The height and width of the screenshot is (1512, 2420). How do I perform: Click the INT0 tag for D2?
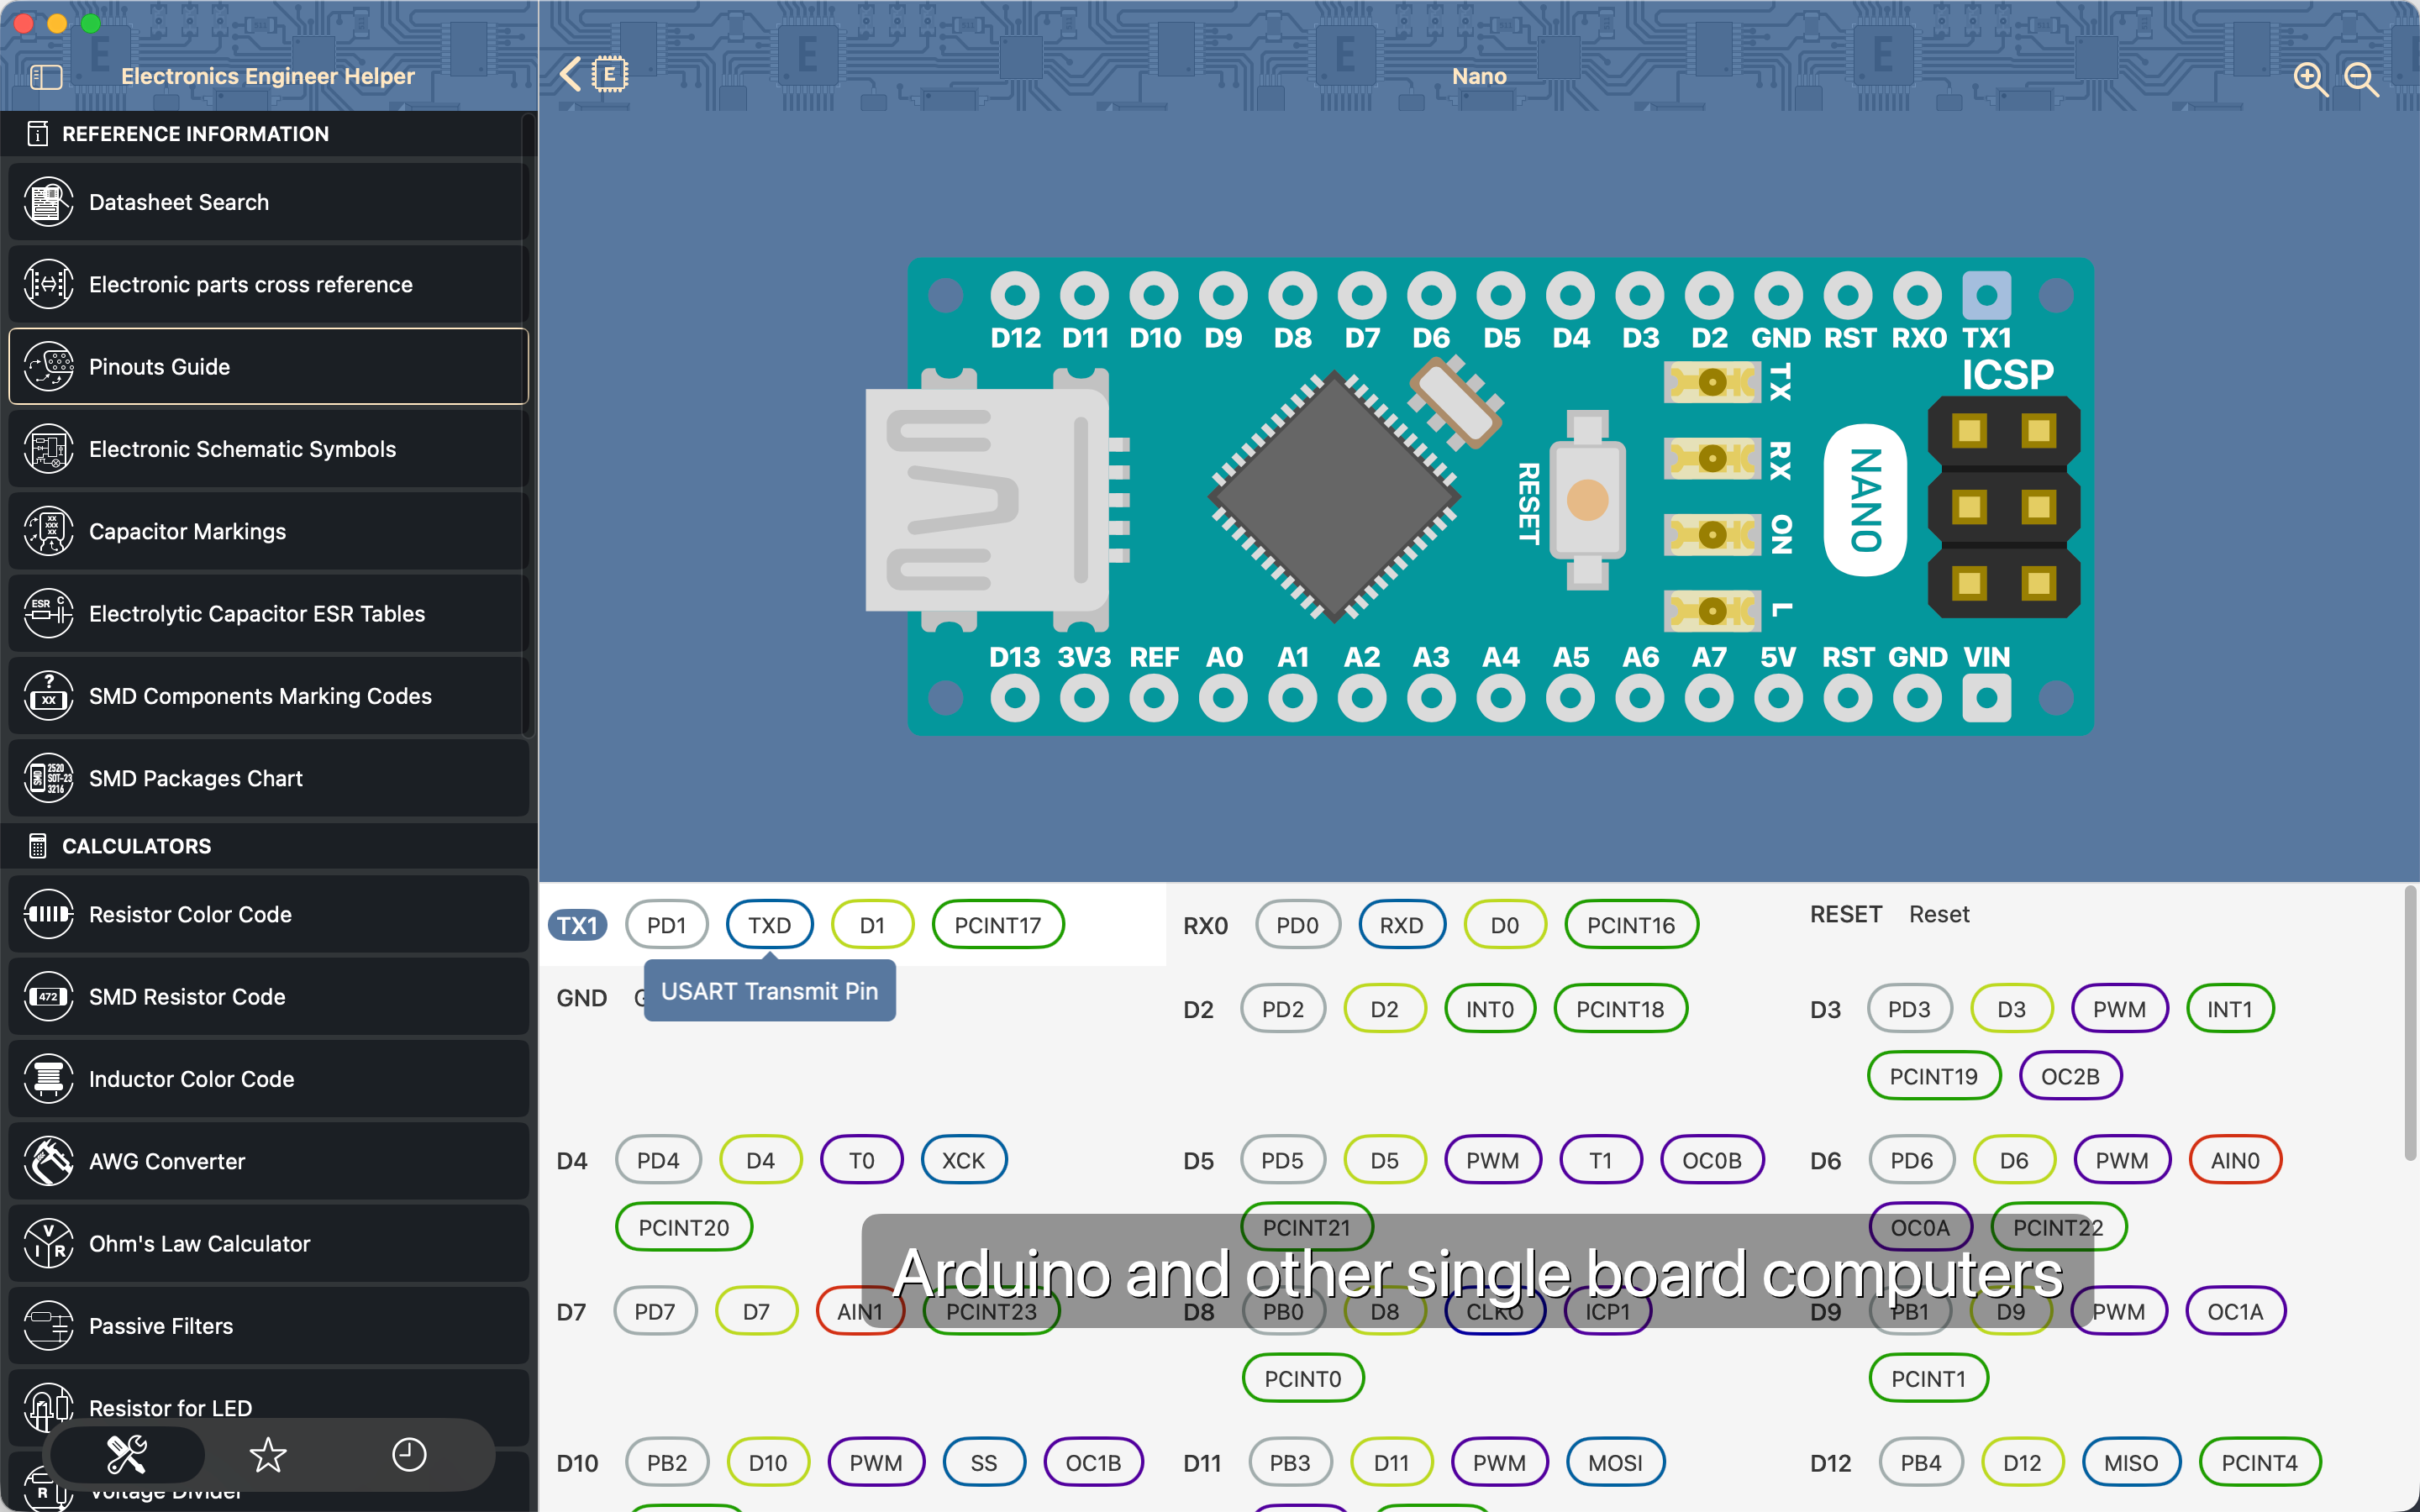pyautogui.click(x=1489, y=1009)
